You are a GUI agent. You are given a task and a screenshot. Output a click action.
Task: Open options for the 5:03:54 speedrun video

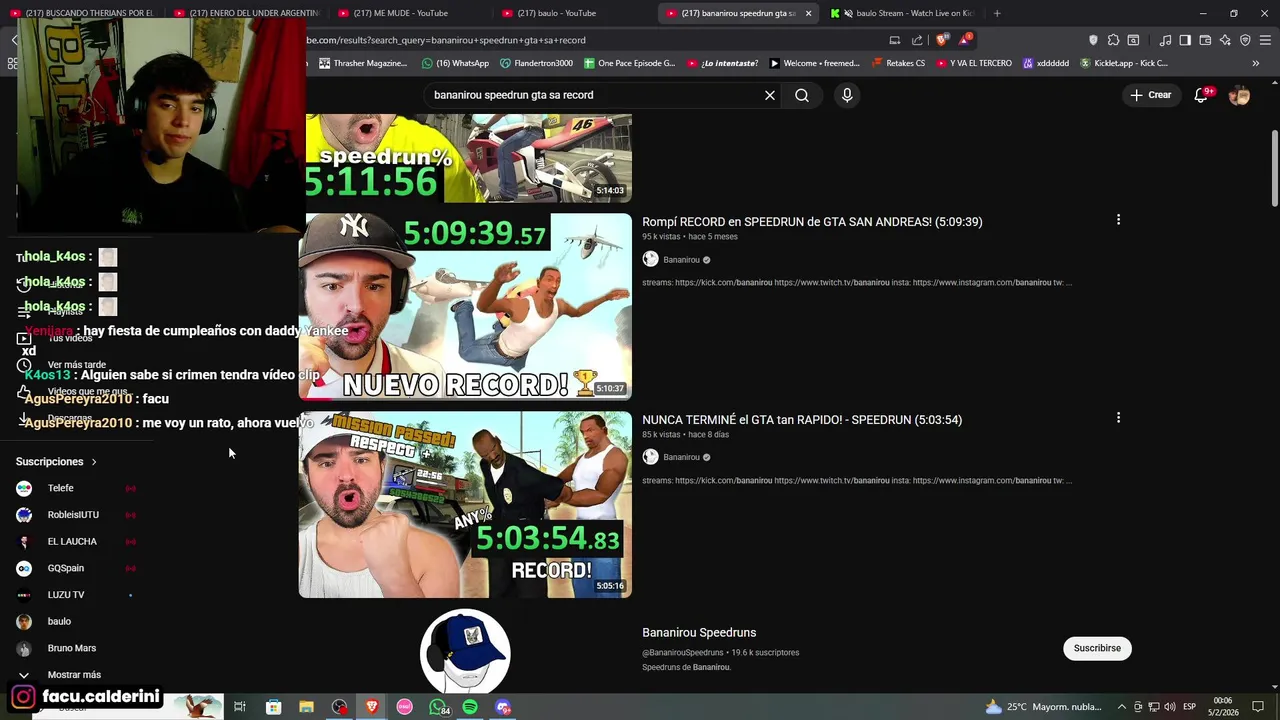[1118, 418]
